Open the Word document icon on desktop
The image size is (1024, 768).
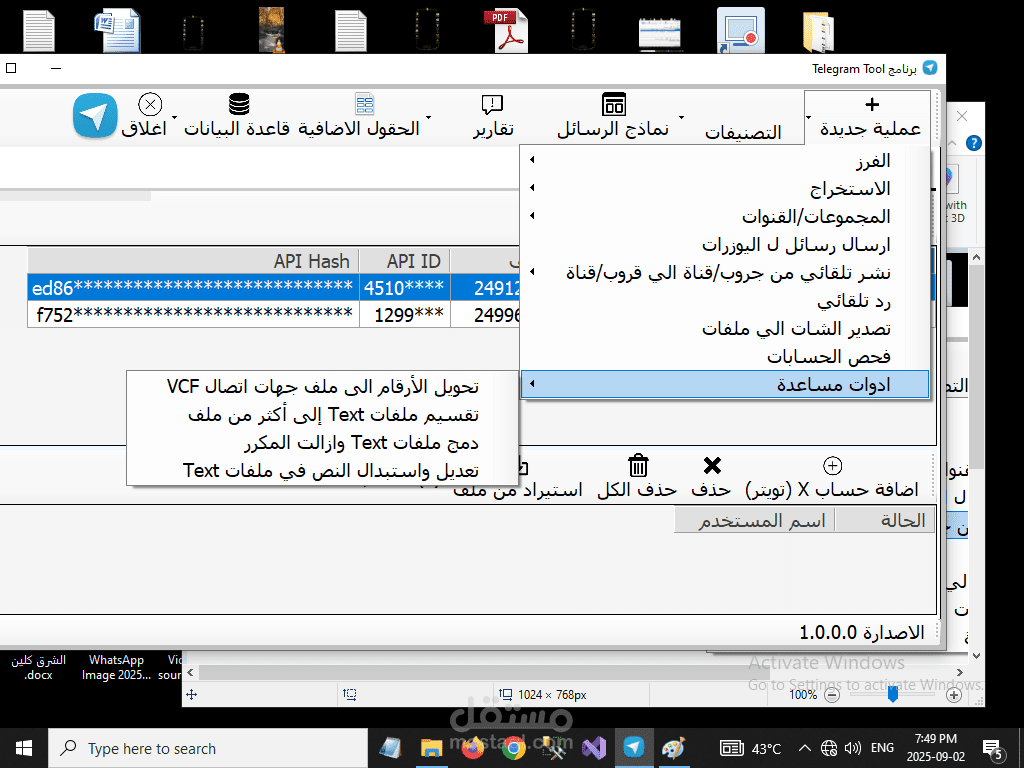[118, 30]
